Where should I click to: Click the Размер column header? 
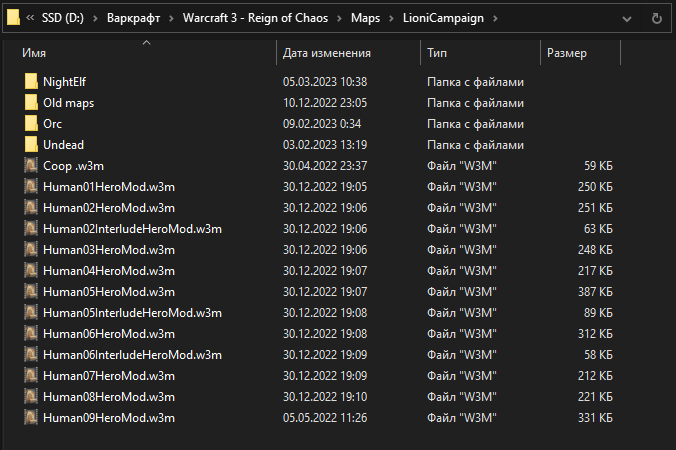pyautogui.click(x=567, y=53)
